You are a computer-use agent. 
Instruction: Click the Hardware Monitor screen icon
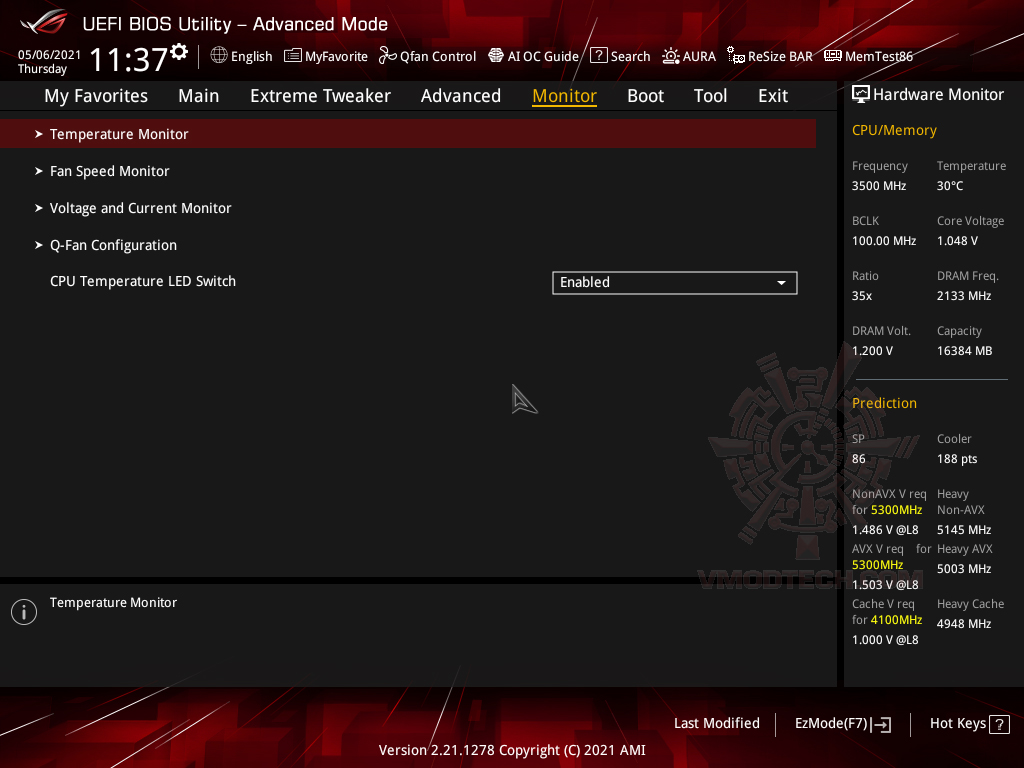(861, 95)
